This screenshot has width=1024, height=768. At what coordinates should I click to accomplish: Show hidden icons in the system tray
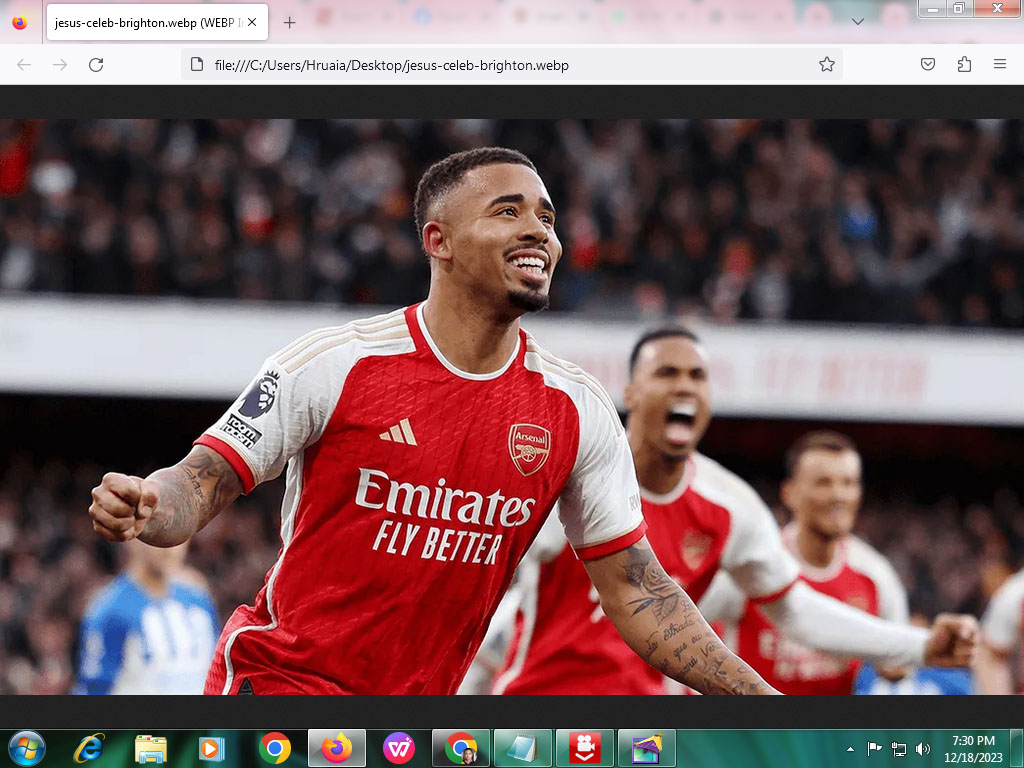(850, 749)
